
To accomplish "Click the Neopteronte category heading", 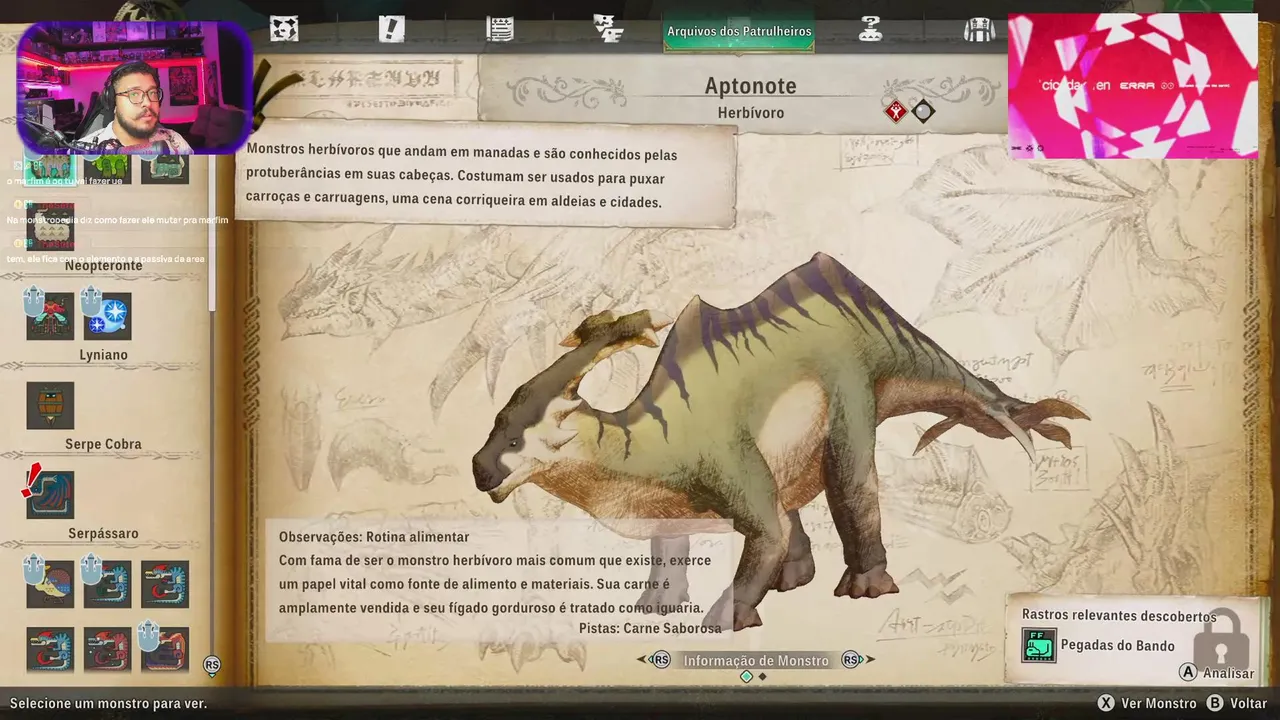I will (104, 266).
